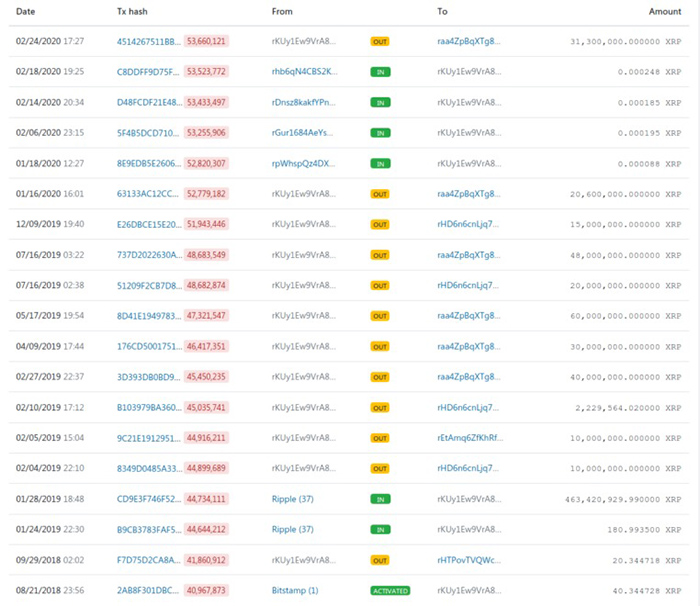700x606 pixels.
Task: Open sender address rhb6qN4CBS2K...
Action: (304, 72)
